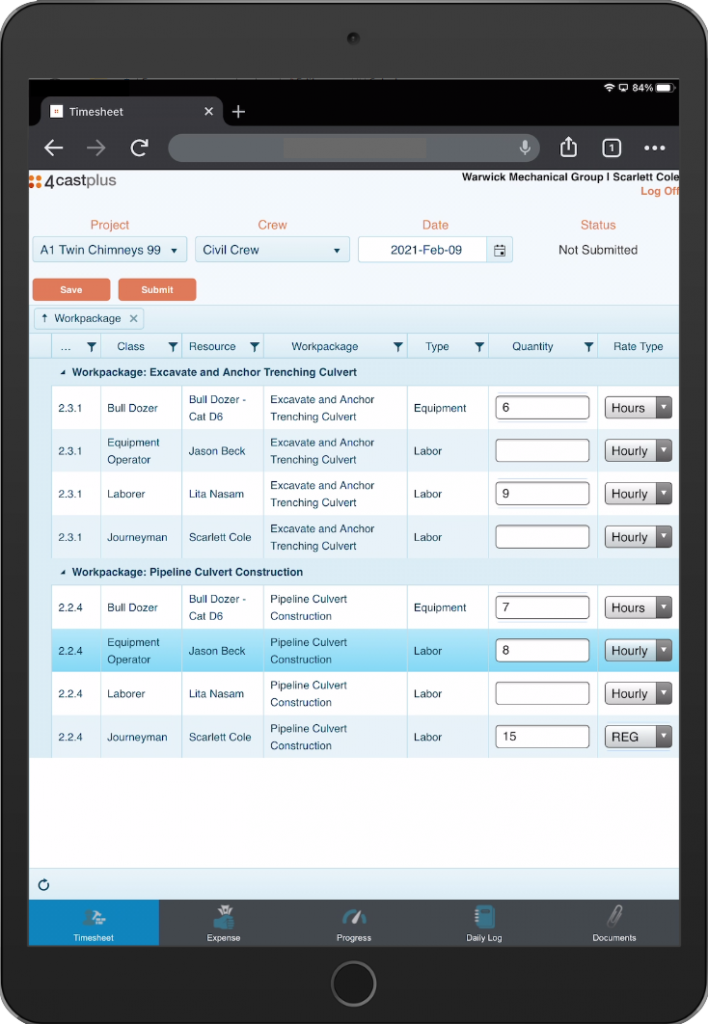
Task: Click empty quantity field for 2.2.4 Lita Nasam
Action: coord(542,694)
